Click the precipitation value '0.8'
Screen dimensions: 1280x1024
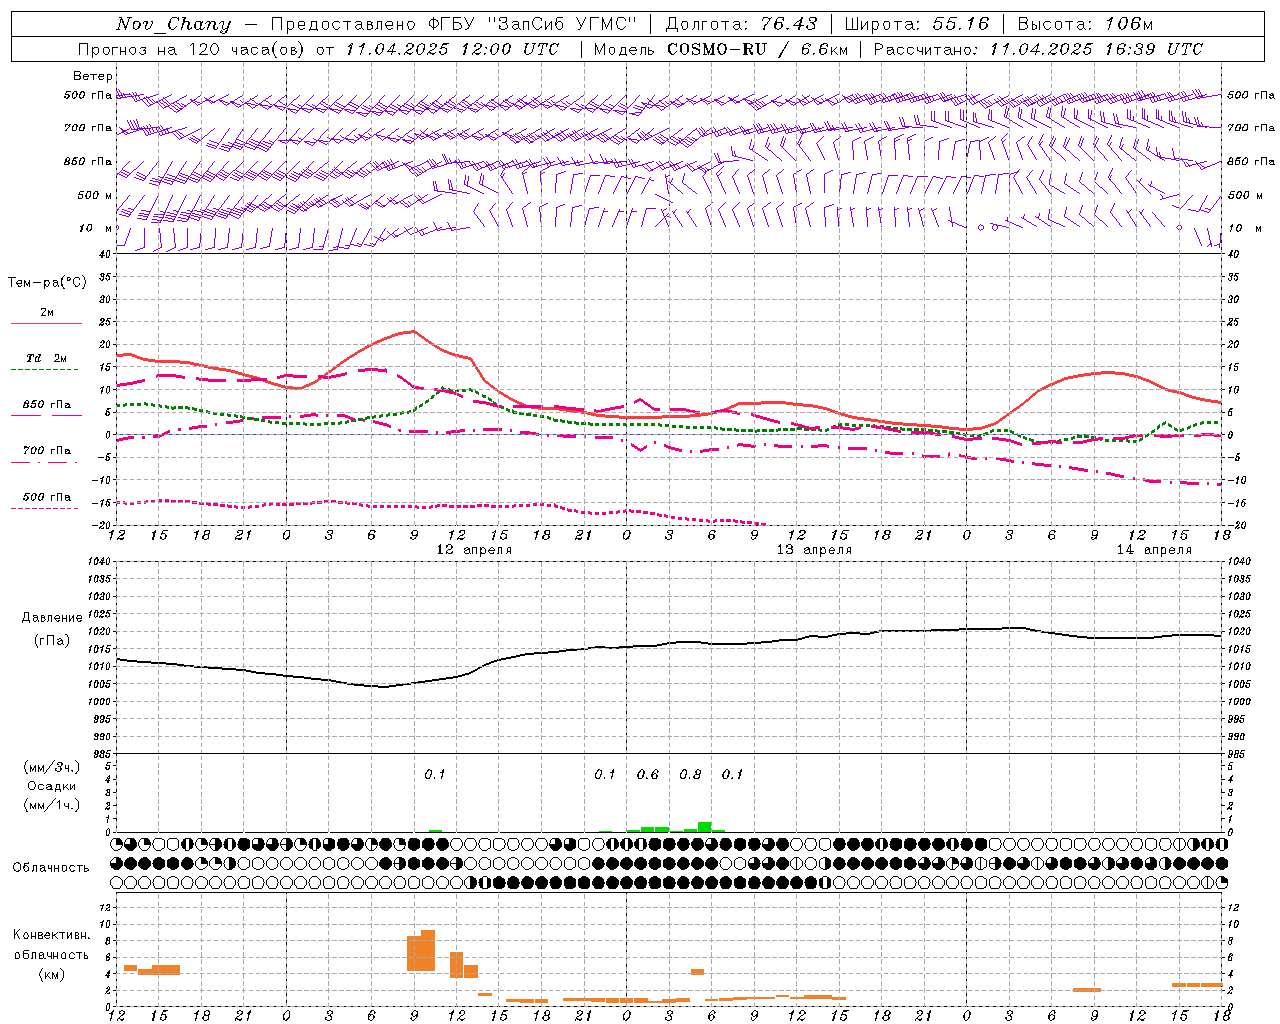coord(690,774)
